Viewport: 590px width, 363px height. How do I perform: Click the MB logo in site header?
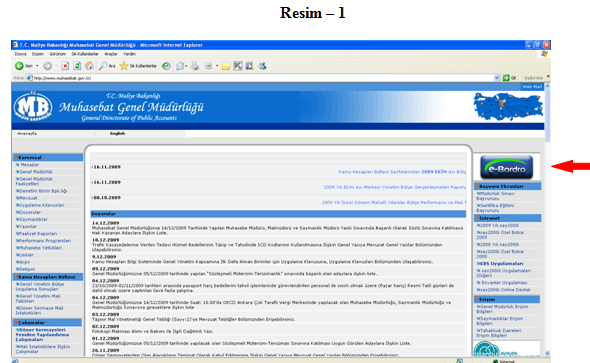(x=33, y=107)
